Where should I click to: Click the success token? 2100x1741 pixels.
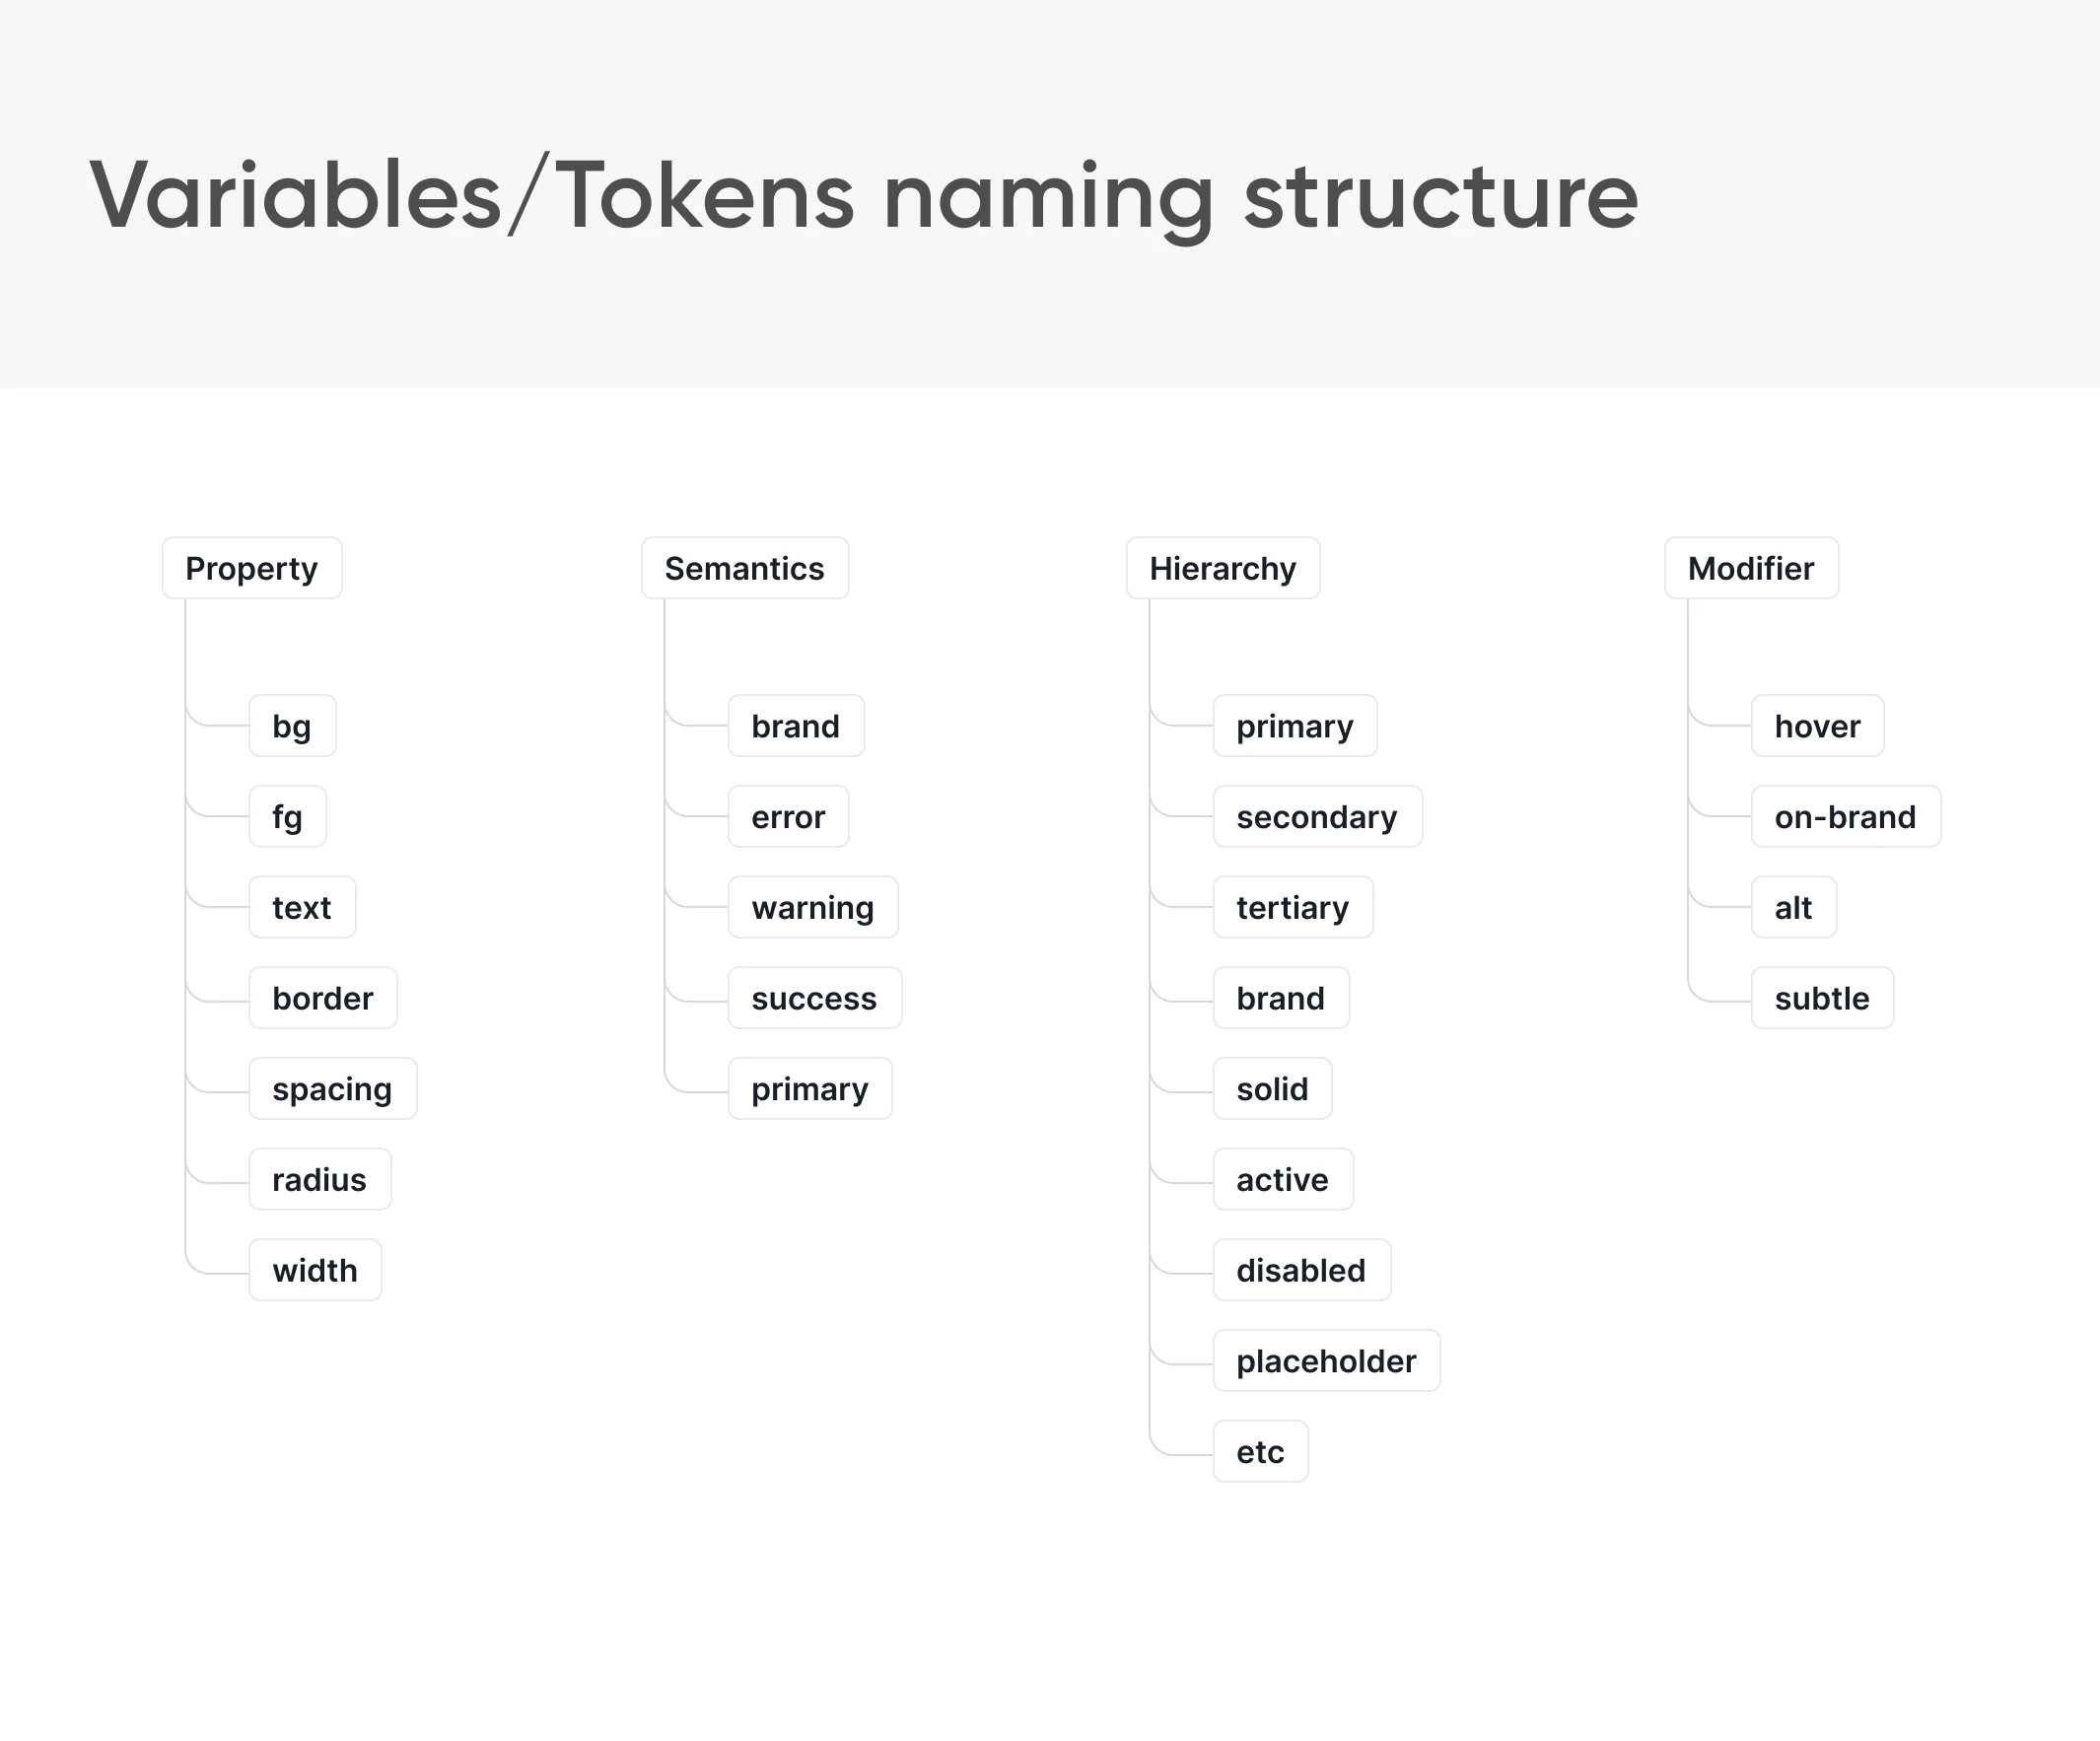pyautogui.click(x=814, y=998)
